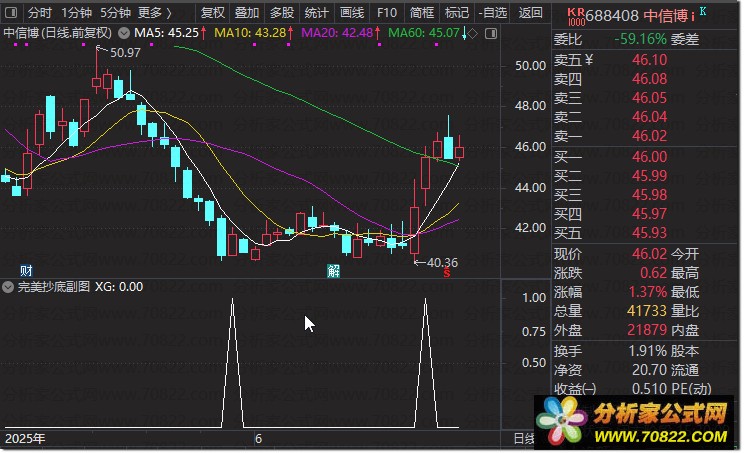
Task: Expand the 更多 period options
Action: click(154, 13)
